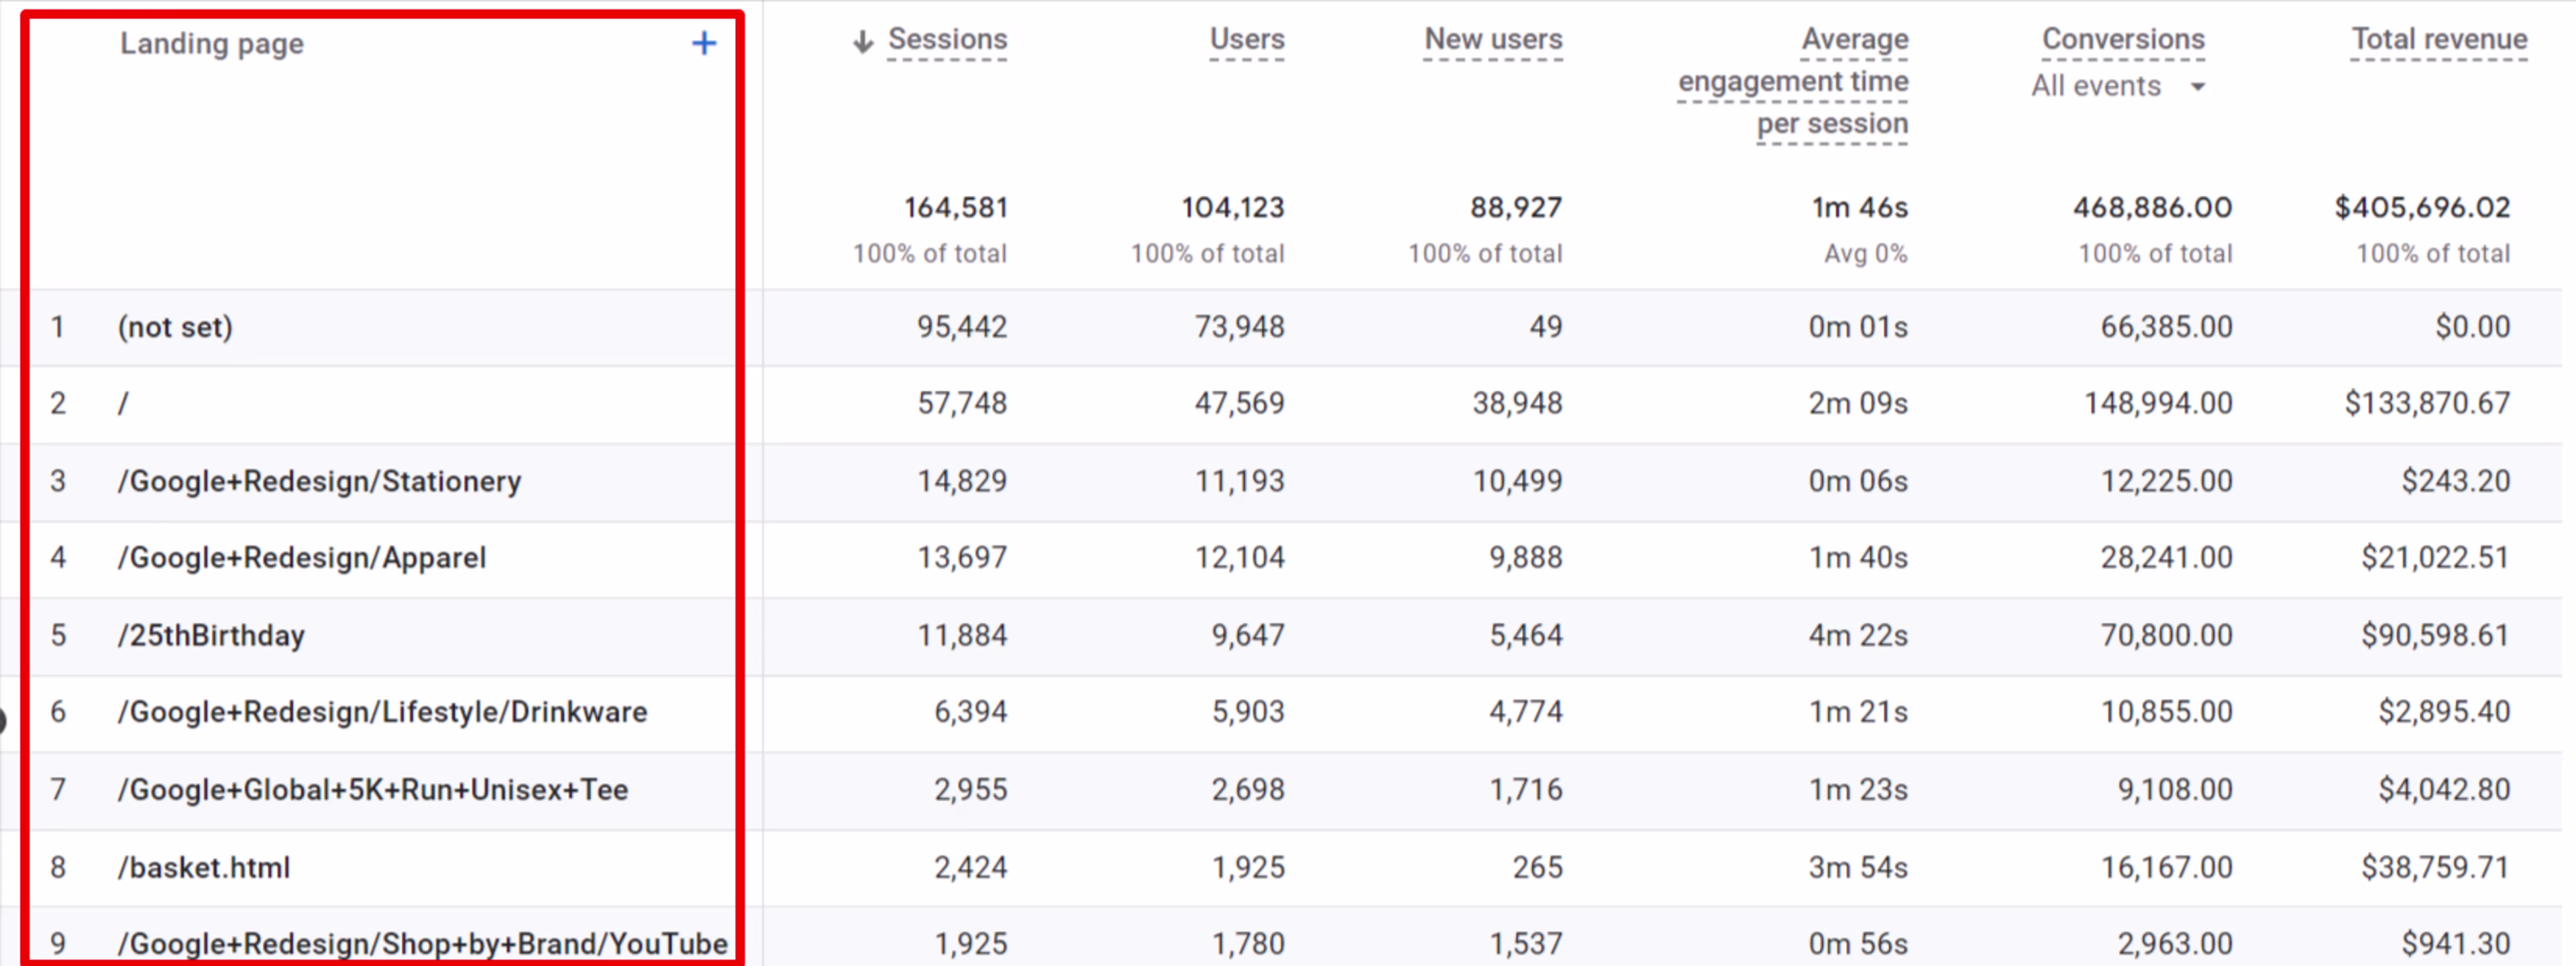Select the / landing page row
This screenshot has height=966, width=2576.
[x=123, y=404]
